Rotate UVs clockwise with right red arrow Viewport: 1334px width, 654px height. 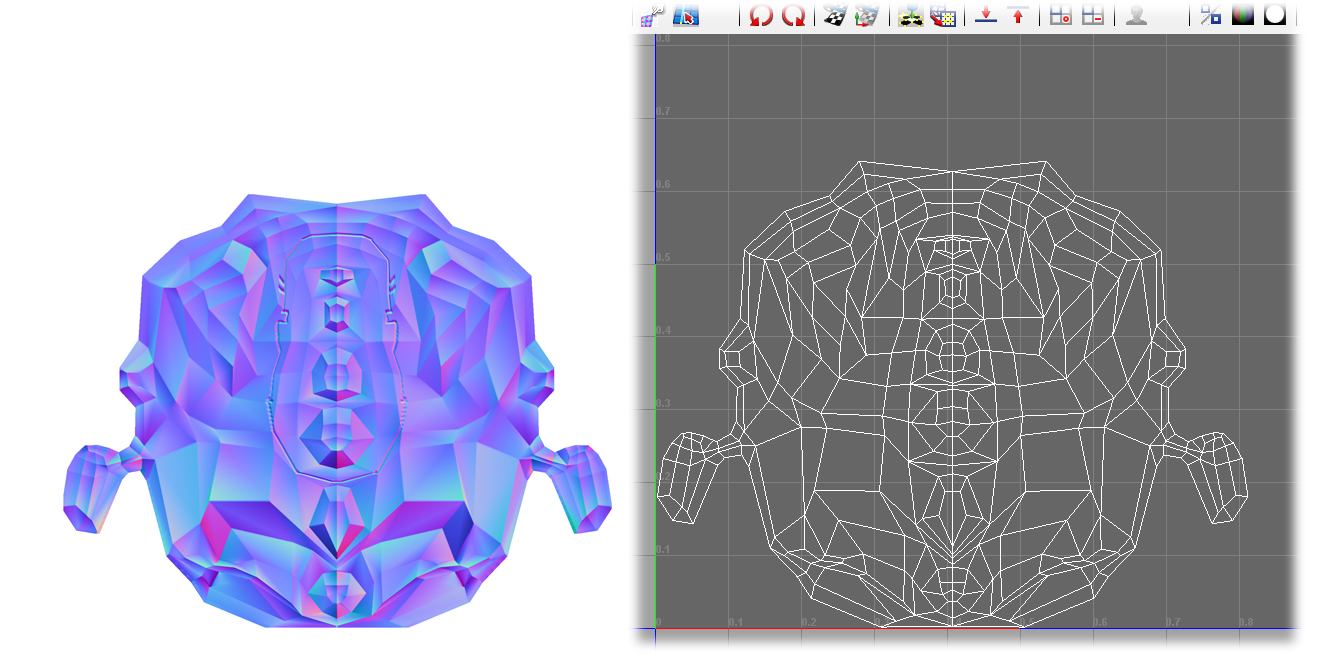(x=794, y=15)
